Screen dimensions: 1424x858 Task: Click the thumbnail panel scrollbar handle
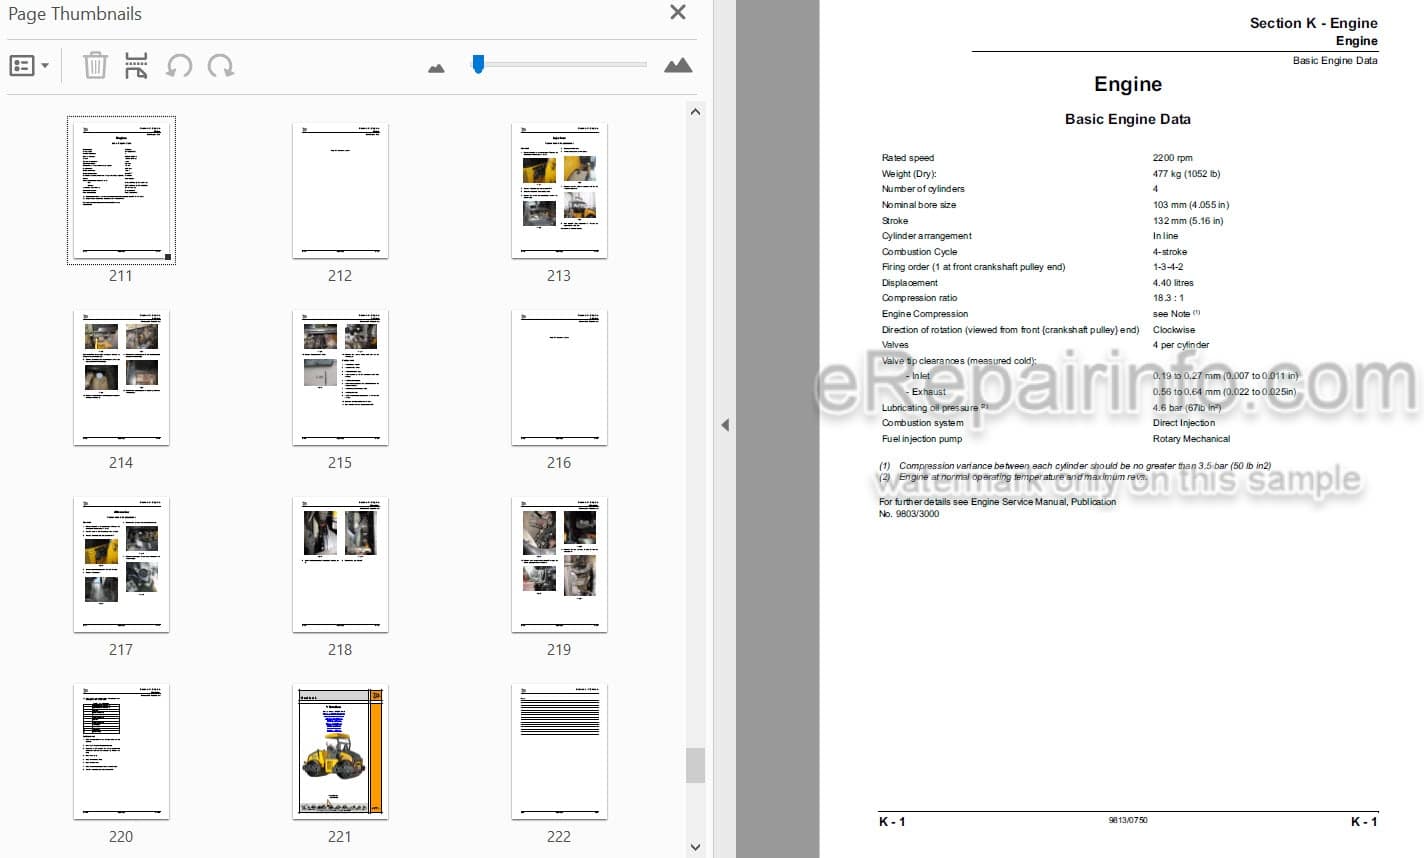[695, 765]
